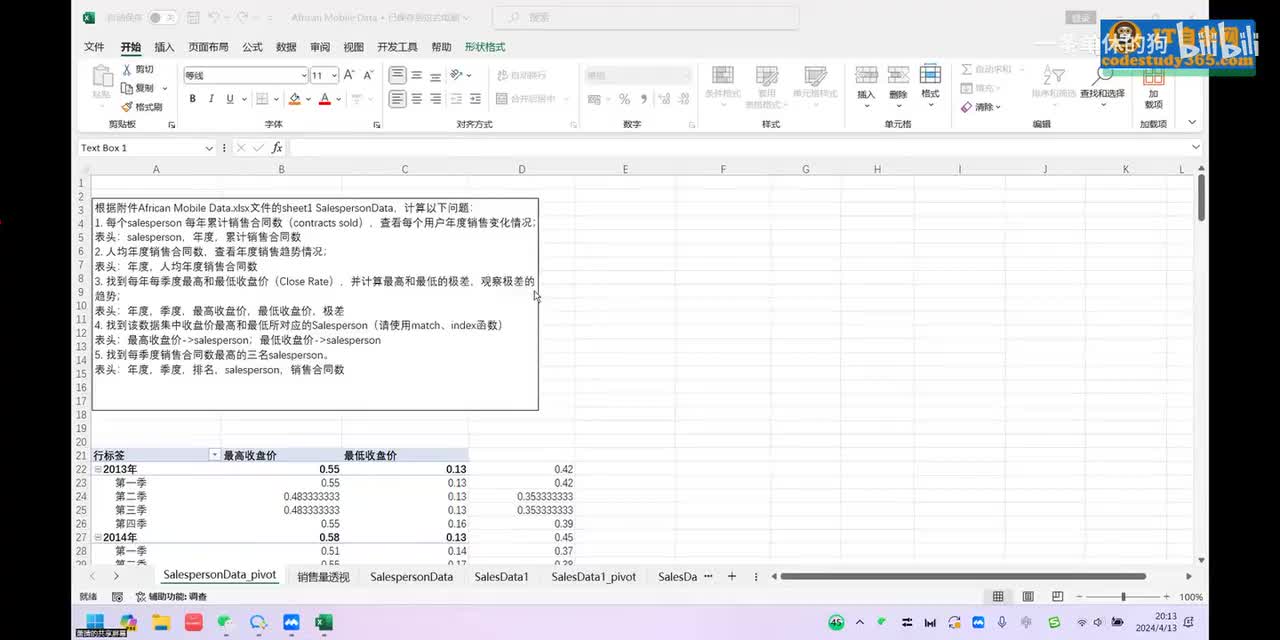Click the horizontal scrollbar thumb

963,576
